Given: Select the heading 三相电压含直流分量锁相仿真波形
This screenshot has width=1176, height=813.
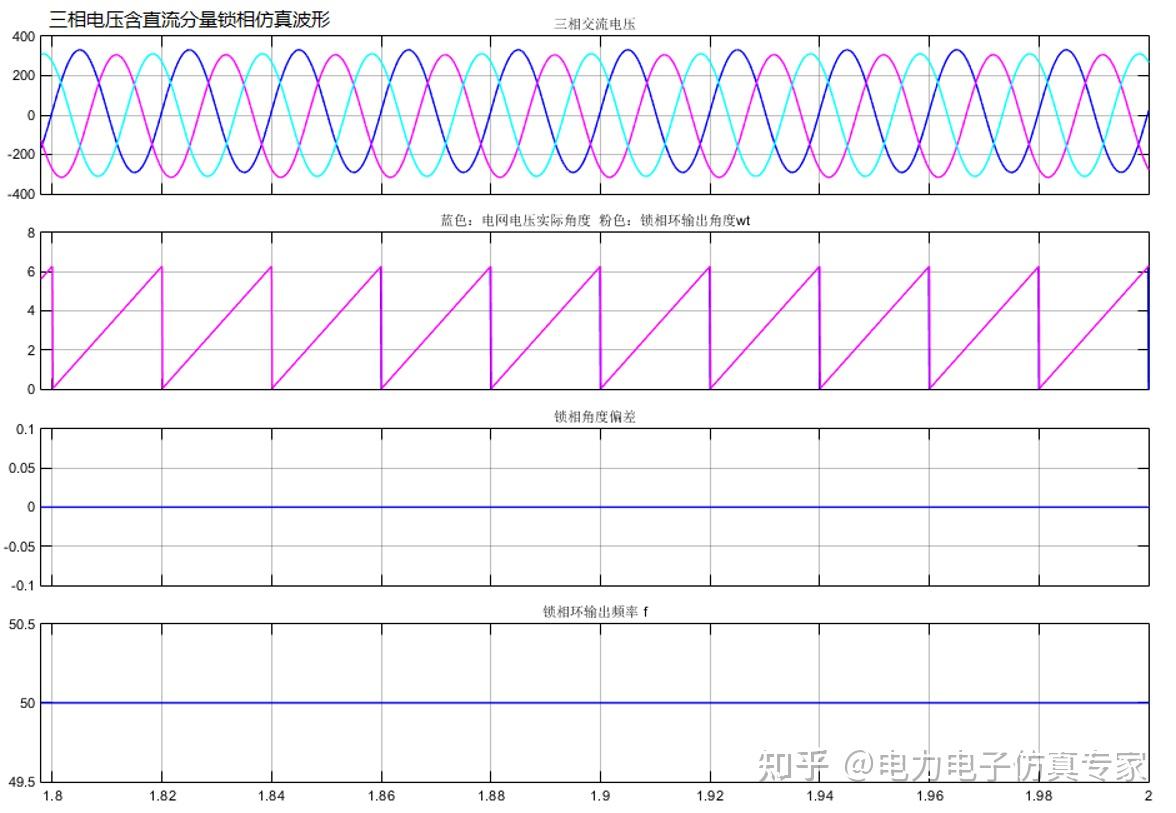Looking at the screenshot, I should (x=189, y=19).
